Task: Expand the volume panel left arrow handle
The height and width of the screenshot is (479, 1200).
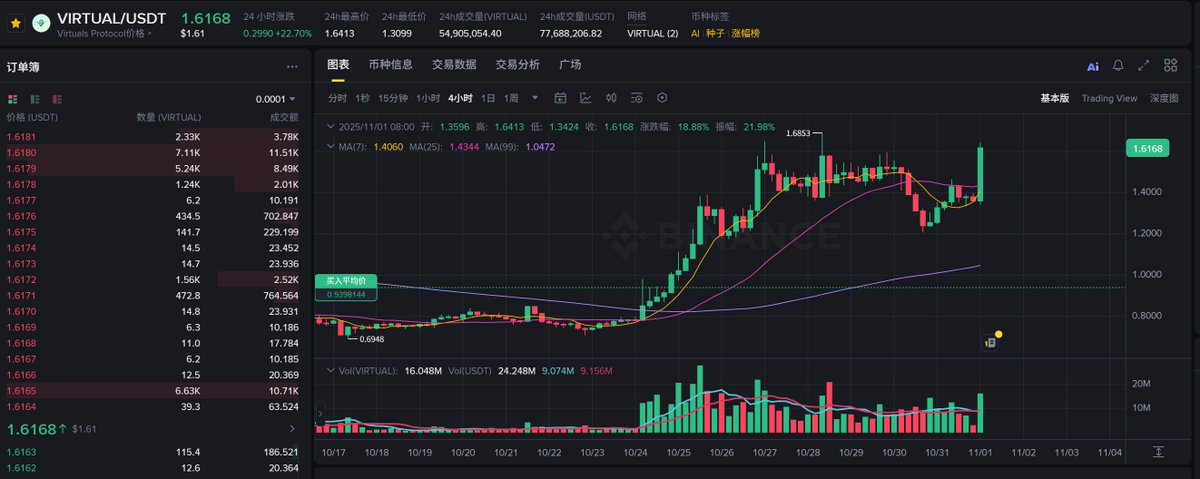Action: (x=320, y=412)
